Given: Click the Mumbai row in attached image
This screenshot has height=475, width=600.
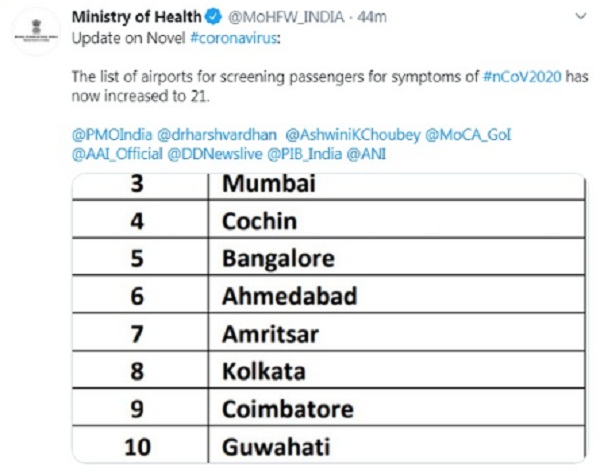Looking at the screenshot, I should click(x=329, y=186).
